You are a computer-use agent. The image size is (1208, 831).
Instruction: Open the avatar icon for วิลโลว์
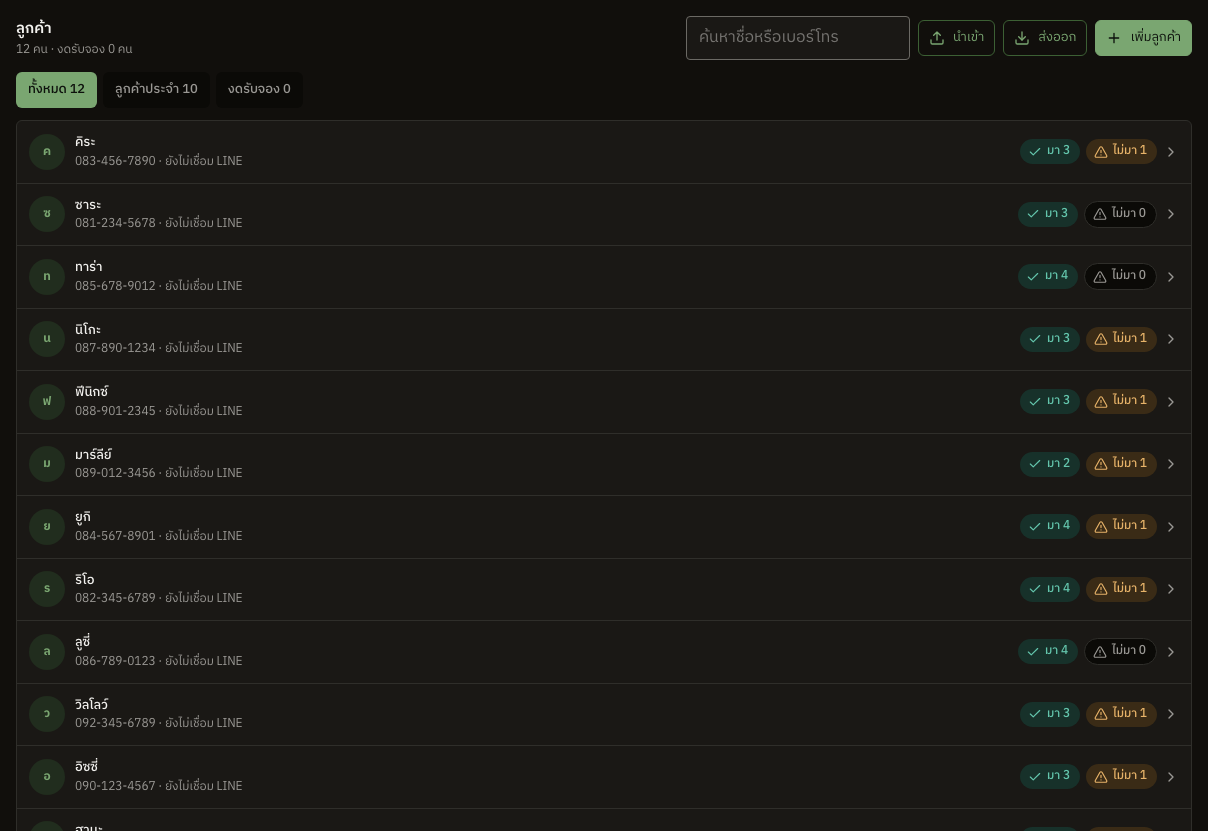point(47,714)
